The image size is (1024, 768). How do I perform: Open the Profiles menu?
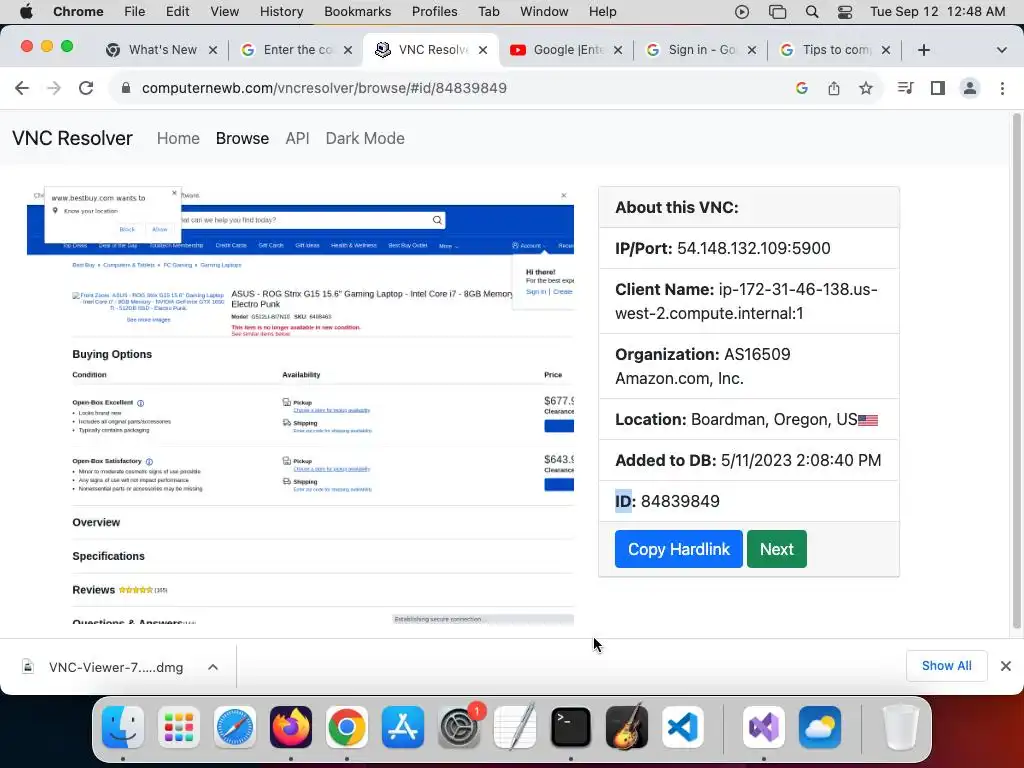[x=434, y=12]
